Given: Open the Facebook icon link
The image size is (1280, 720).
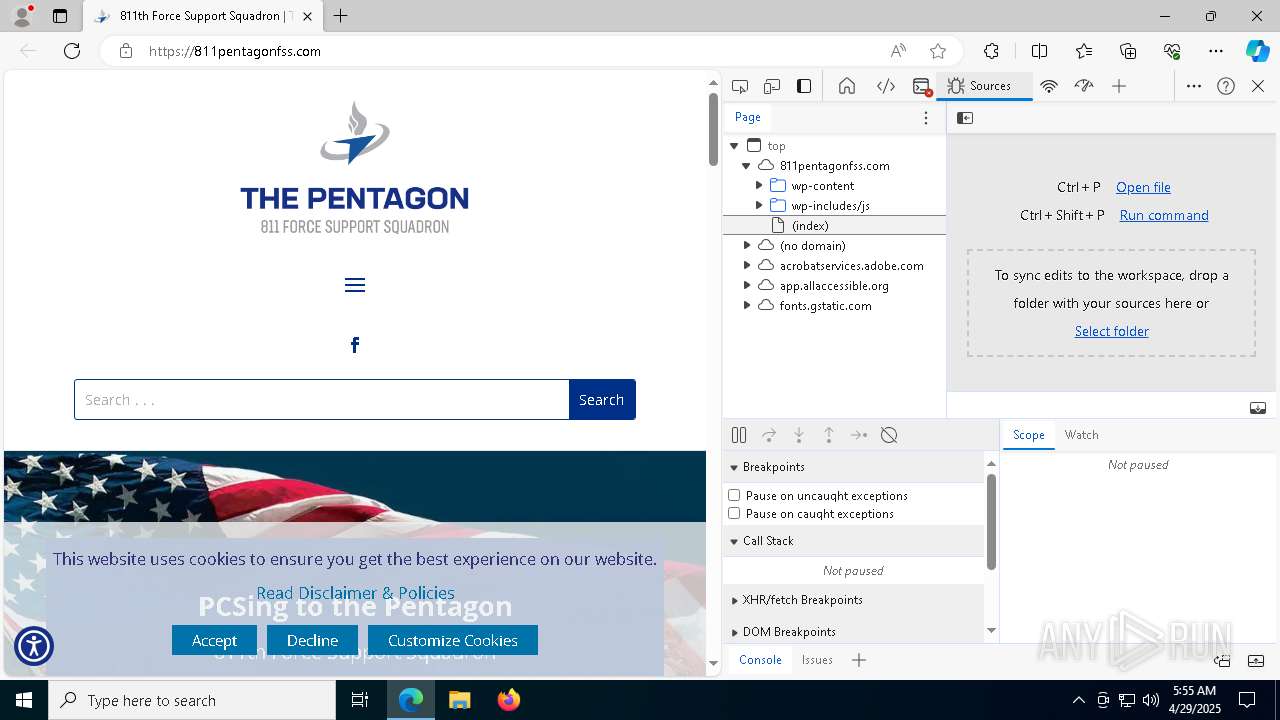Looking at the screenshot, I should pos(355,345).
